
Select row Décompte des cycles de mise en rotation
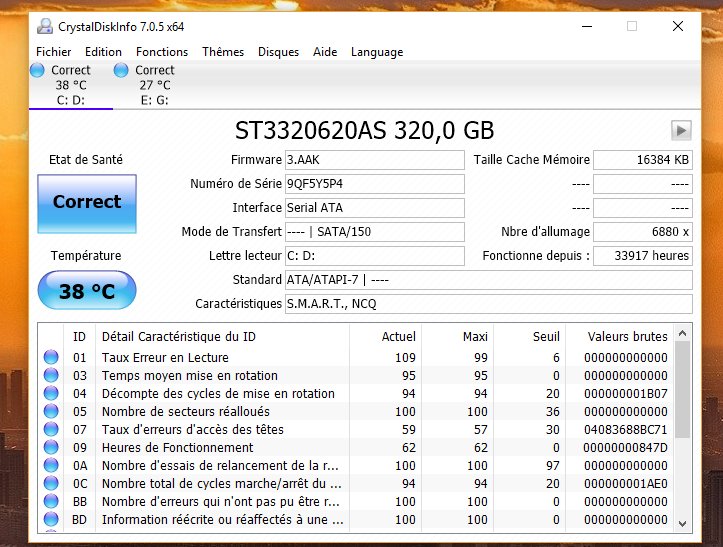click(x=356, y=393)
